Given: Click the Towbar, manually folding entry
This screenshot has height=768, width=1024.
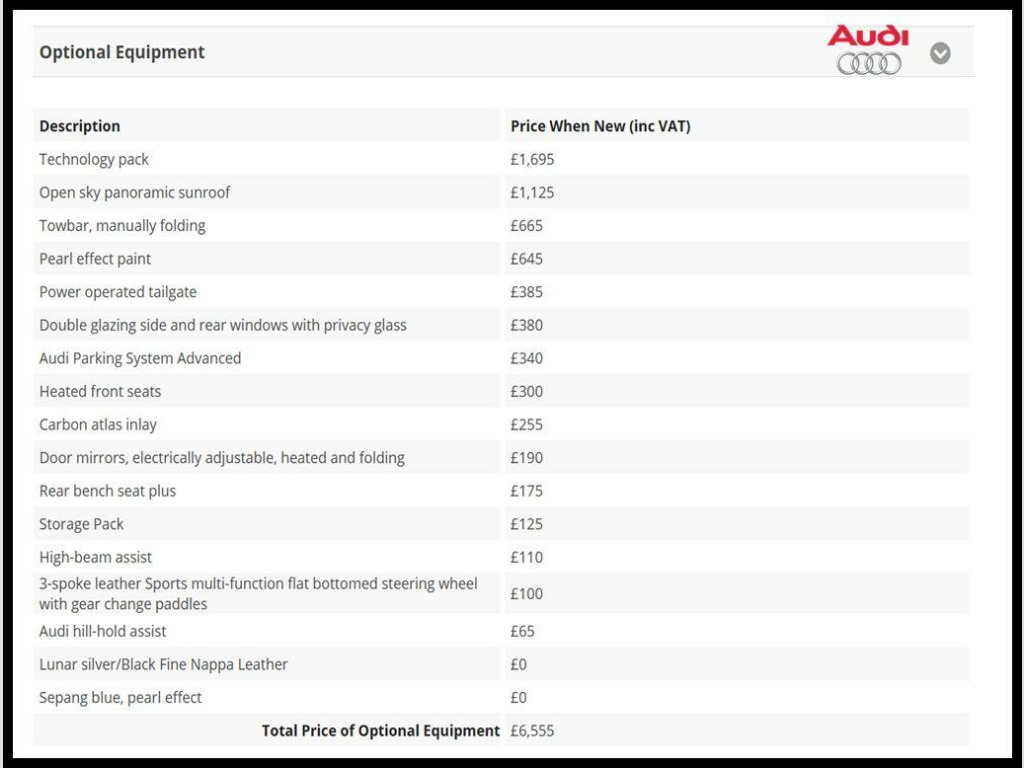Looking at the screenshot, I should click(122, 225).
